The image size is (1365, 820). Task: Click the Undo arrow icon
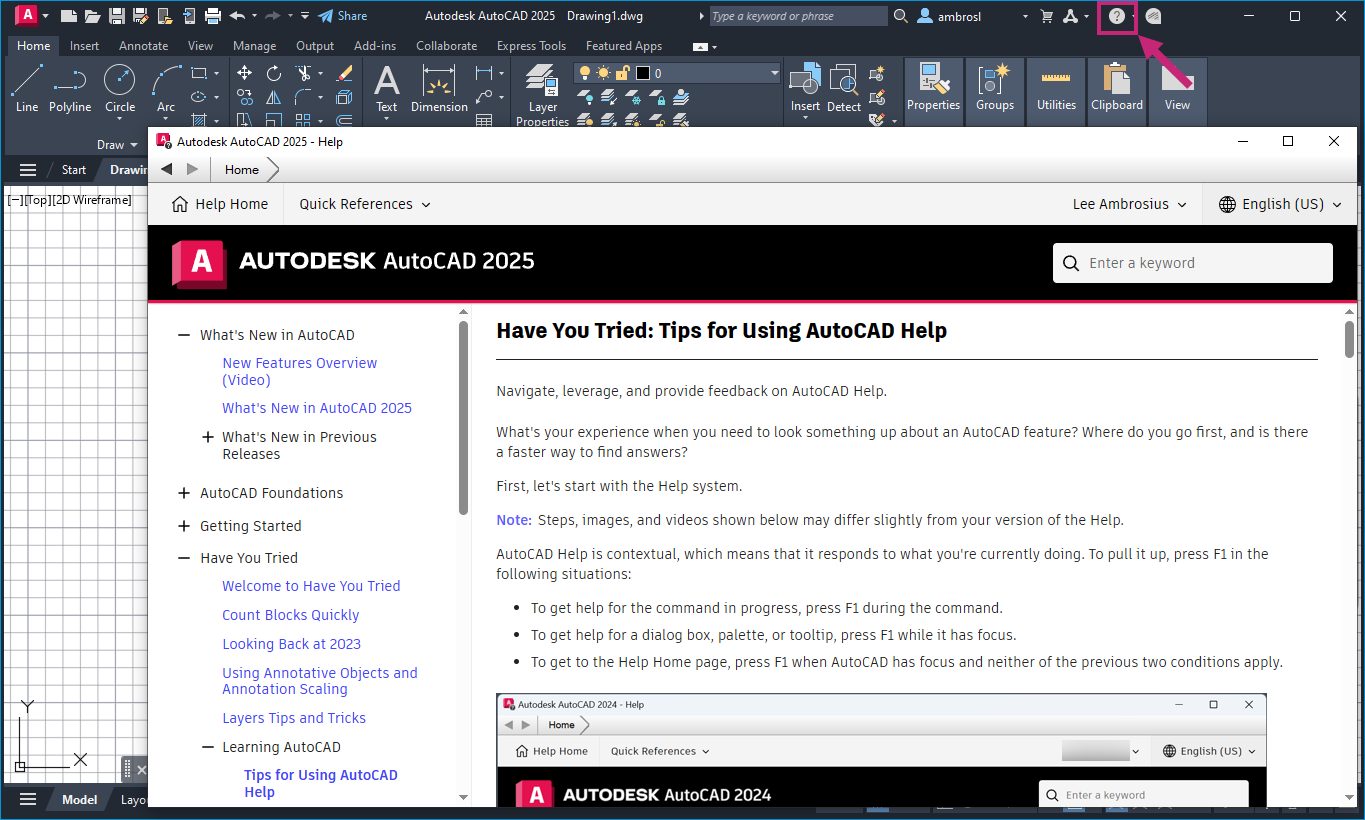click(237, 16)
